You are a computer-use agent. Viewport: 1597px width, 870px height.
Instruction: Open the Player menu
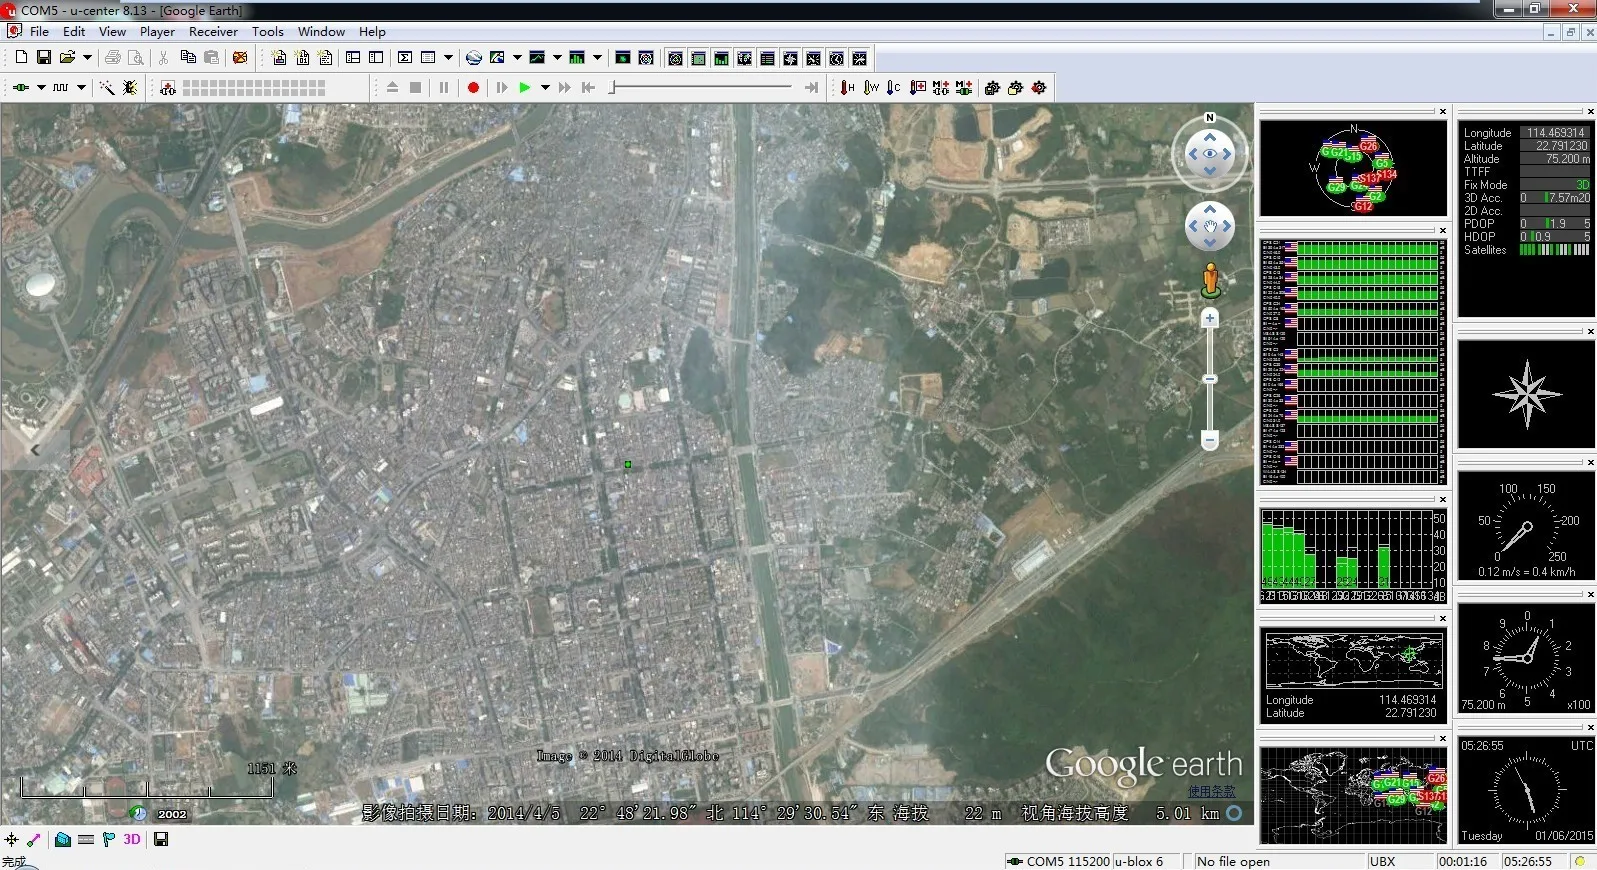click(x=157, y=32)
